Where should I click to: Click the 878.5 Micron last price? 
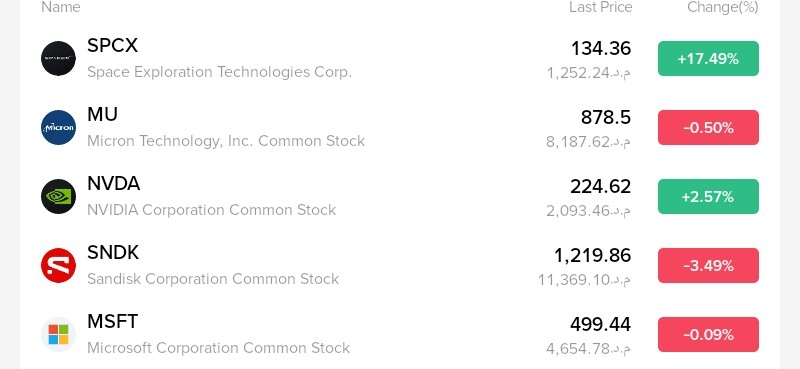606,117
